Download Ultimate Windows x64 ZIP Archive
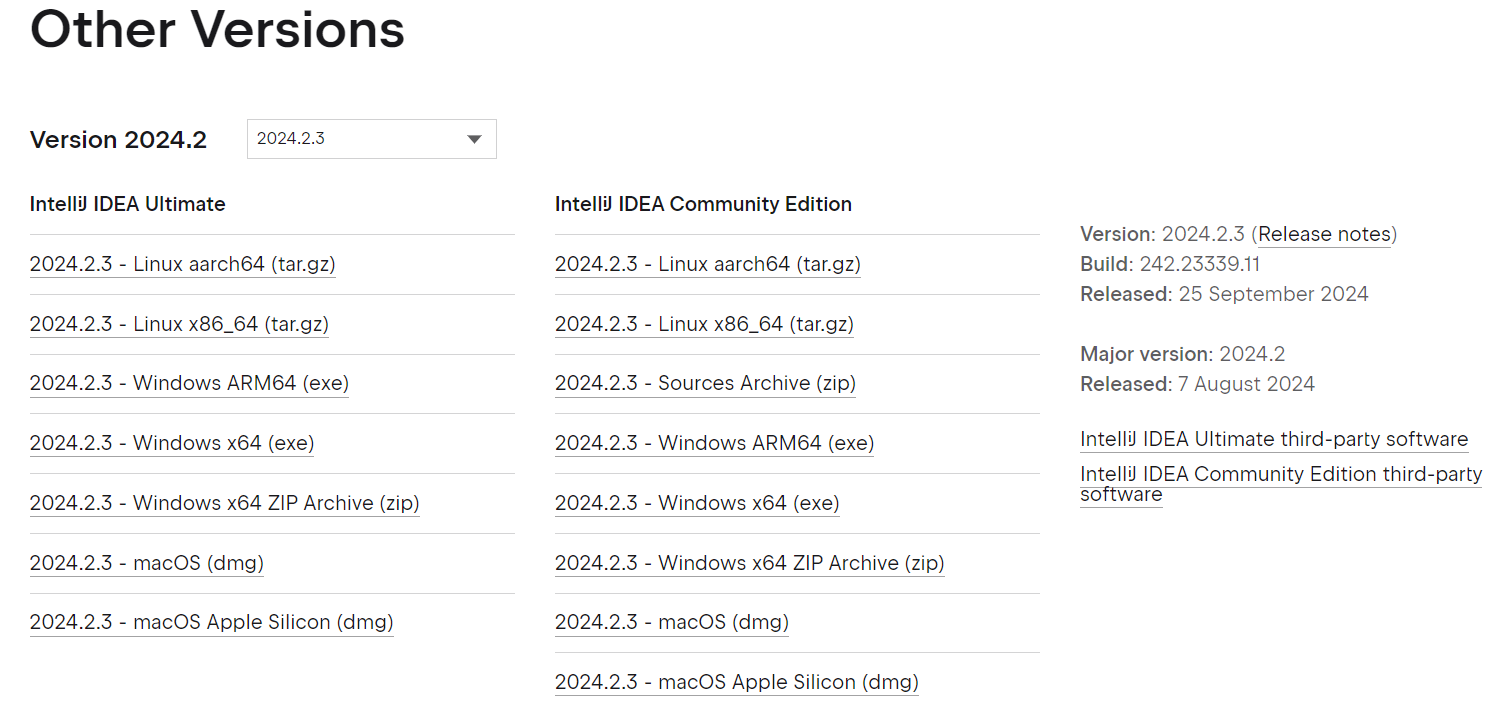1511x706 pixels. [x=224, y=503]
